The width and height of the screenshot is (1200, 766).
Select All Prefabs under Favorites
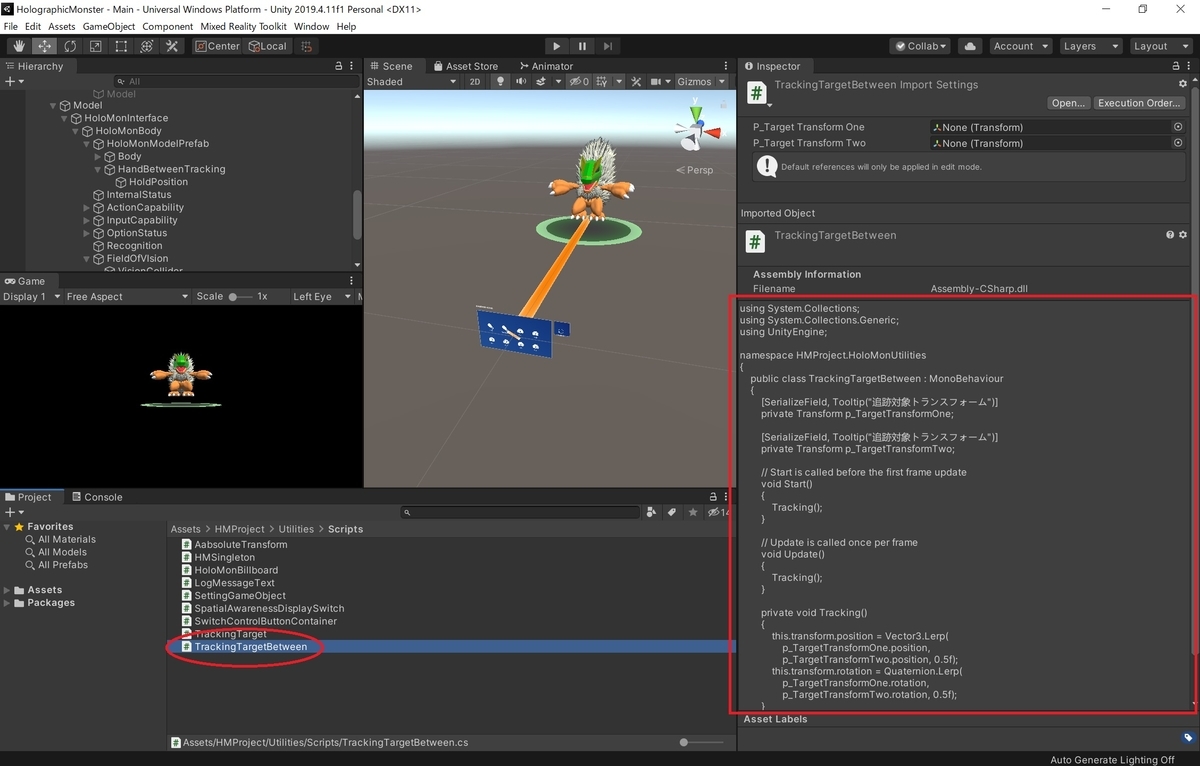tap(62, 565)
